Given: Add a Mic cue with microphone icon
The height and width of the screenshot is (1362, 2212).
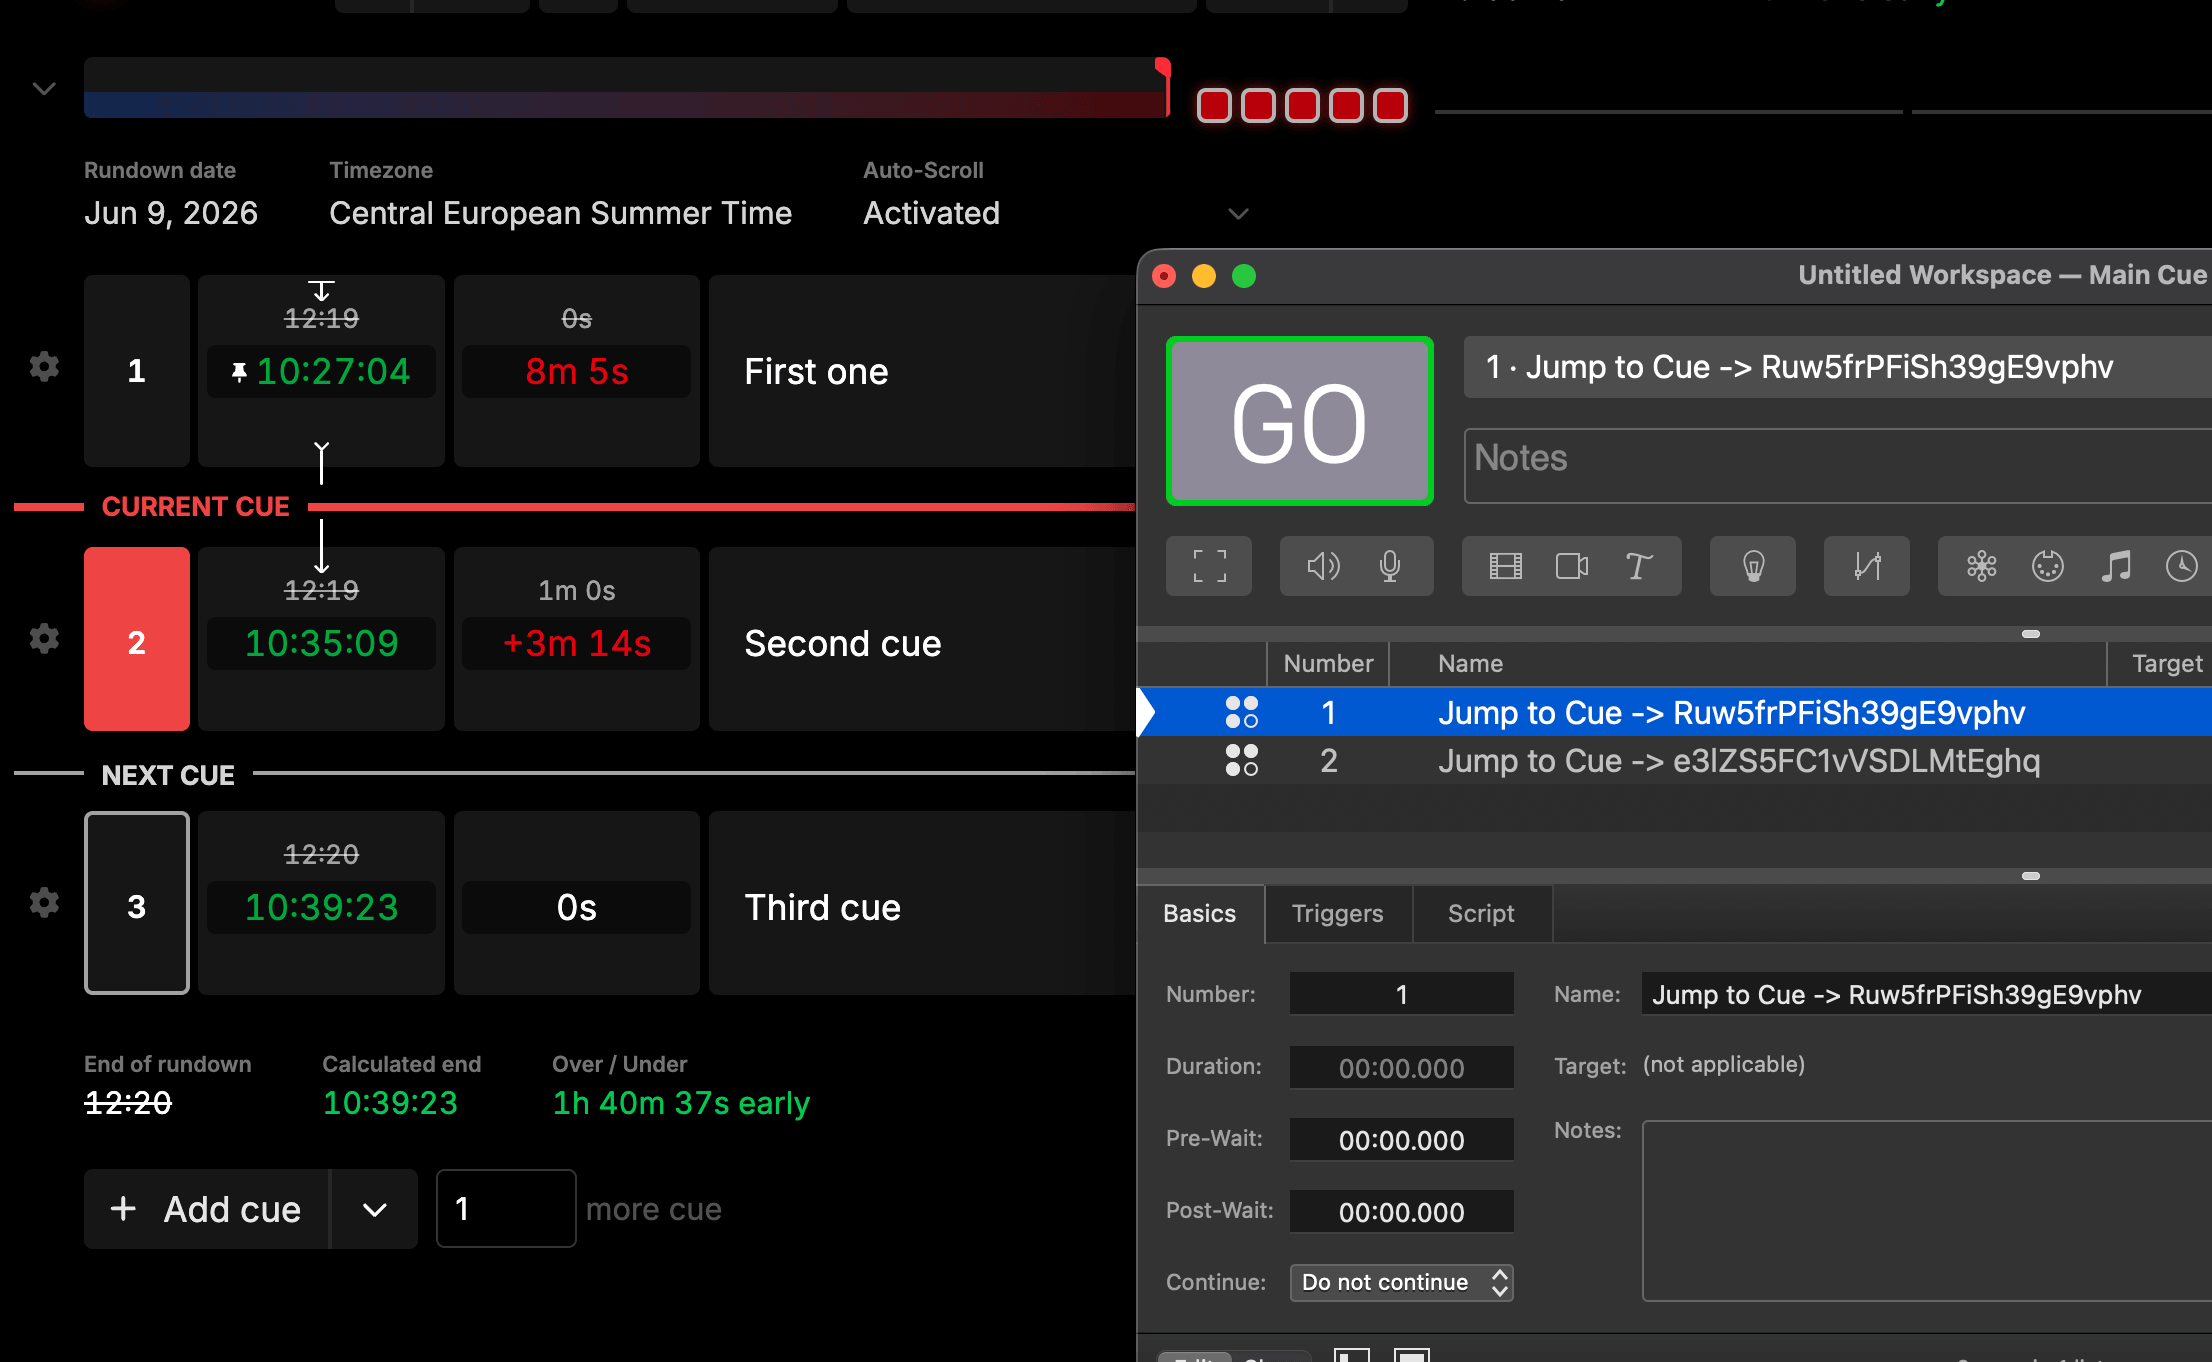Looking at the screenshot, I should pyautogui.click(x=1389, y=566).
